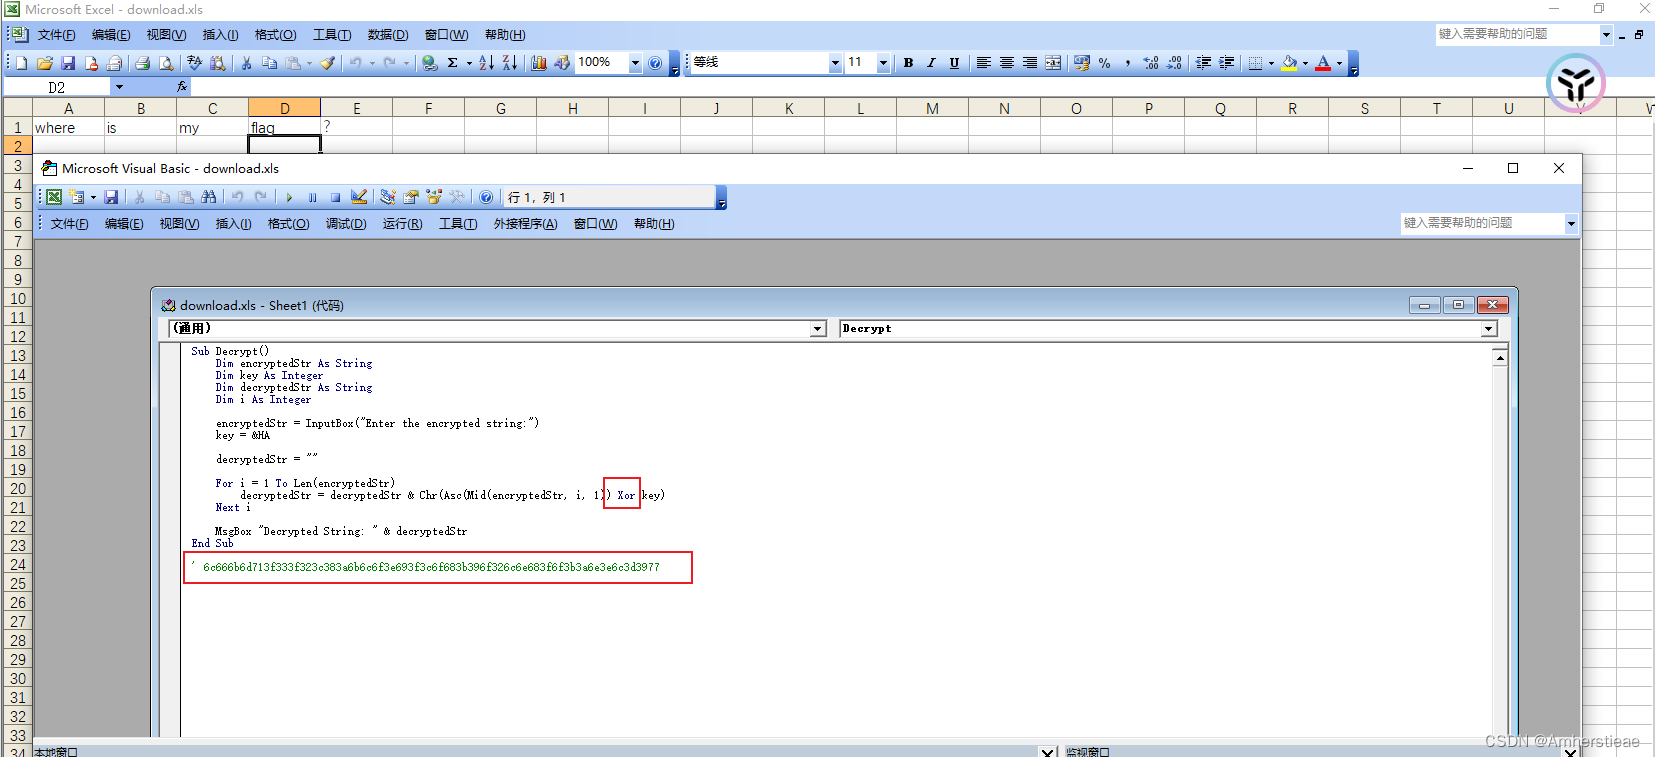This screenshot has width=1655, height=757.
Task: Toggle Italic formatting
Action: 931,63
